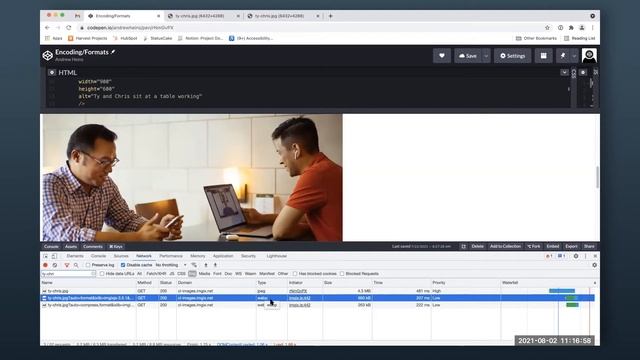Switch to DevTools Application tab
The height and width of the screenshot is (360, 640).
[x=223, y=256]
